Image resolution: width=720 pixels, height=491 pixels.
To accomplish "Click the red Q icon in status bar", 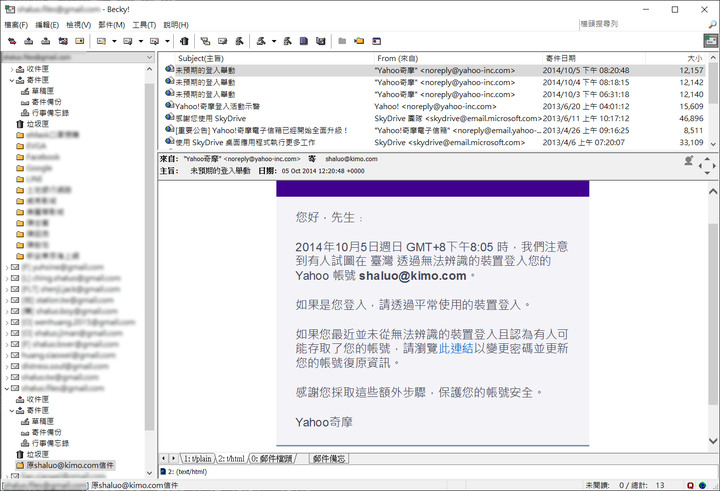I will click(x=690, y=485).
